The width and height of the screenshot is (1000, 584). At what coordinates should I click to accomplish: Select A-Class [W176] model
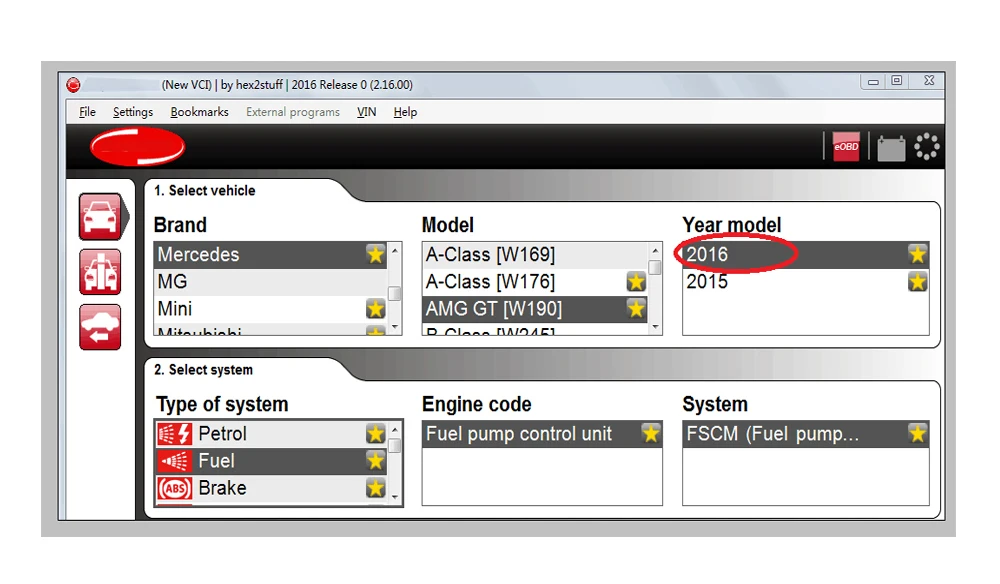coord(535,282)
